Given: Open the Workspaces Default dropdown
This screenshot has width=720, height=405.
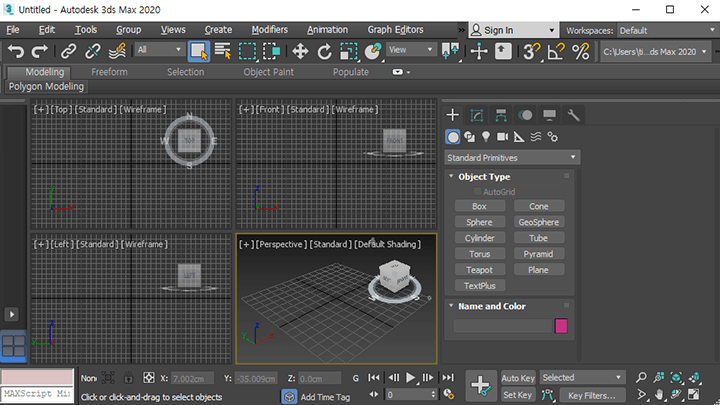Looking at the screenshot, I should [667, 31].
